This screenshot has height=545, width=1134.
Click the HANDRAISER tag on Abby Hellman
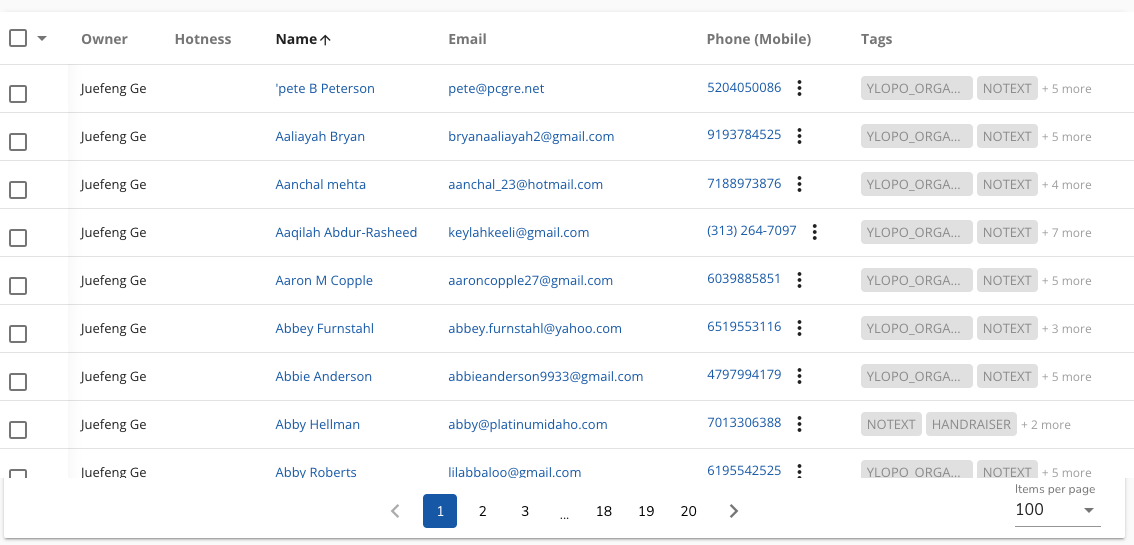pos(971,424)
